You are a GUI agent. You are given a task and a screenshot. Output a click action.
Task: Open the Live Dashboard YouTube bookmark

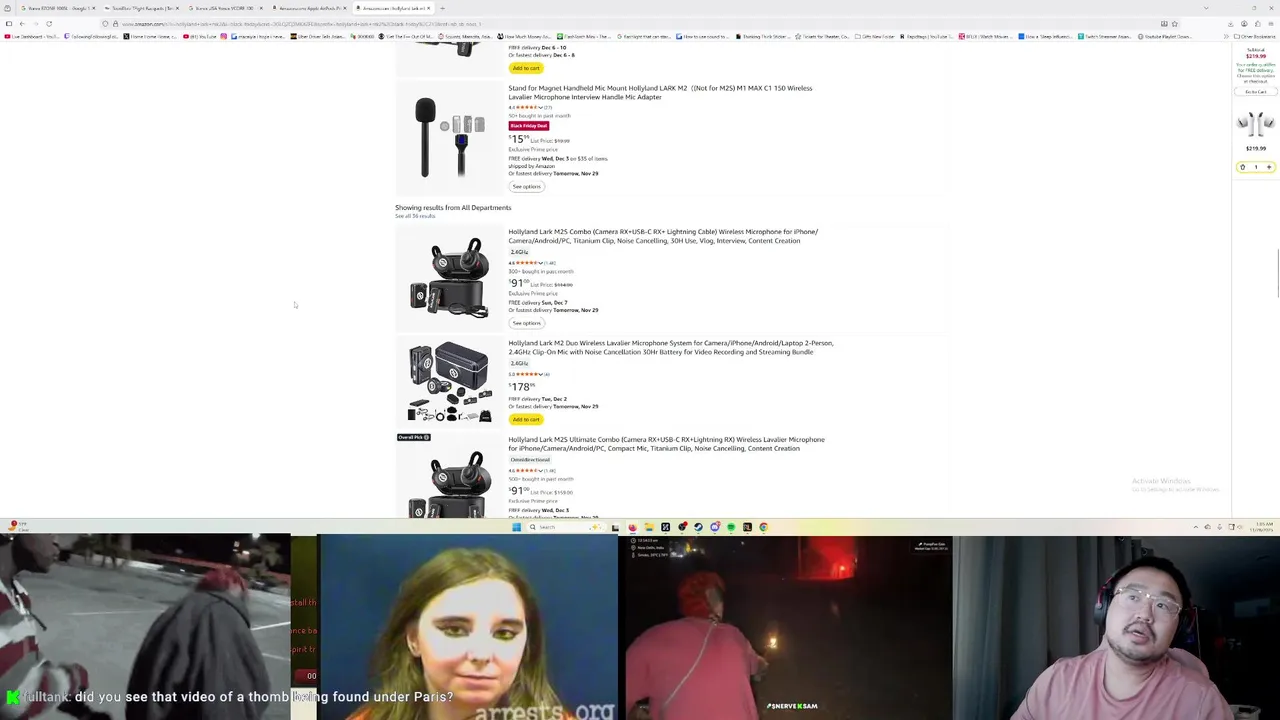point(31,37)
